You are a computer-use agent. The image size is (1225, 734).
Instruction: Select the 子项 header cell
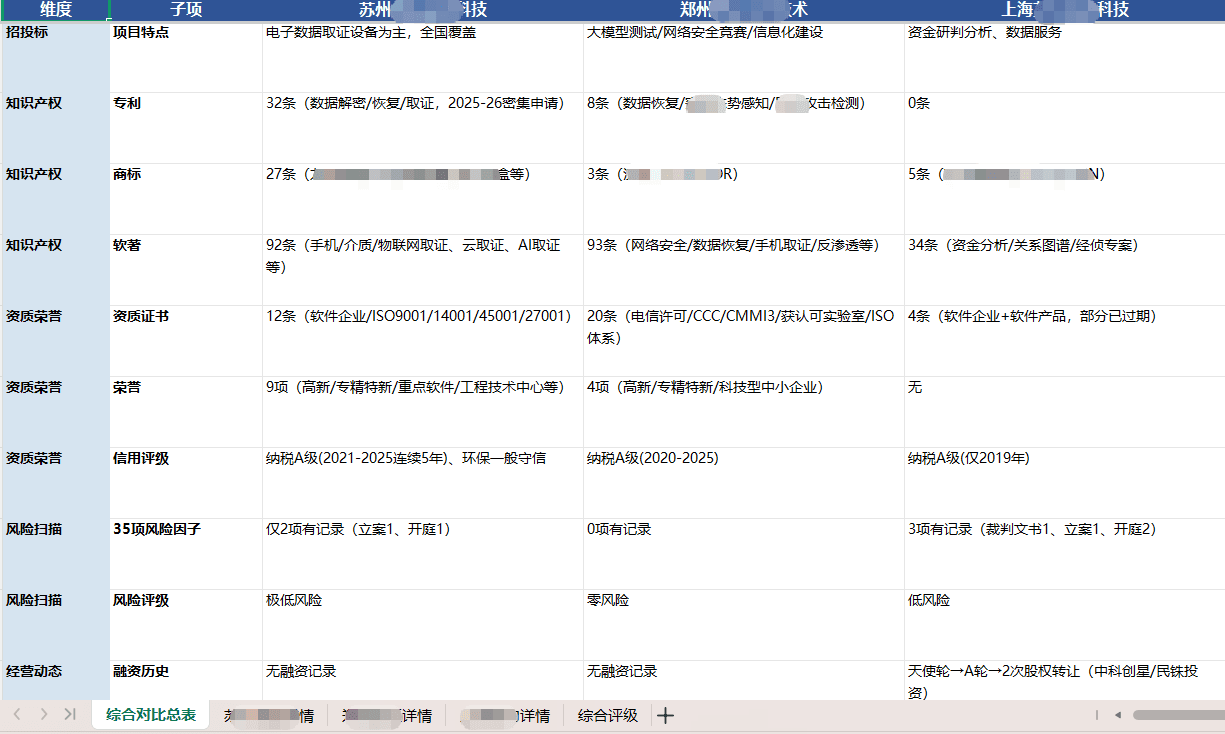(x=186, y=10)
